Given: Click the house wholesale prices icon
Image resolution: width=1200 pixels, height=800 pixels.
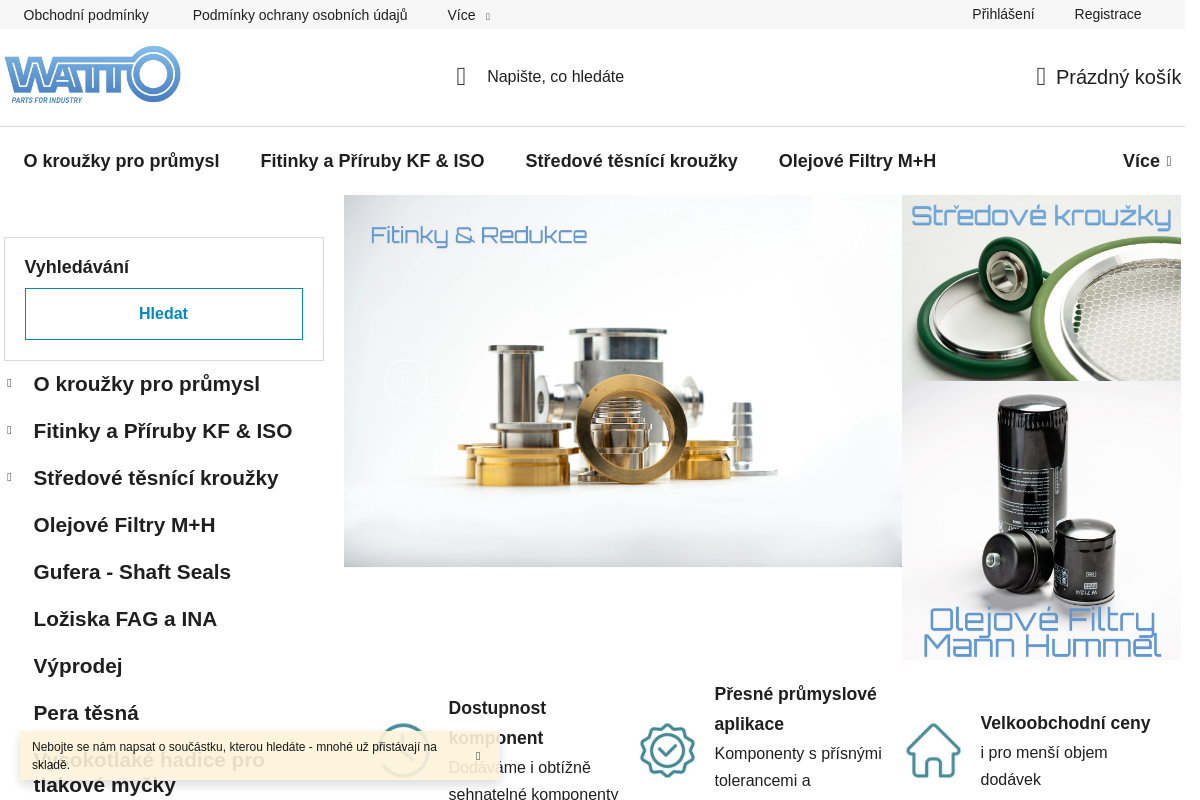Looking at the screenshot, I should [933, 750].
